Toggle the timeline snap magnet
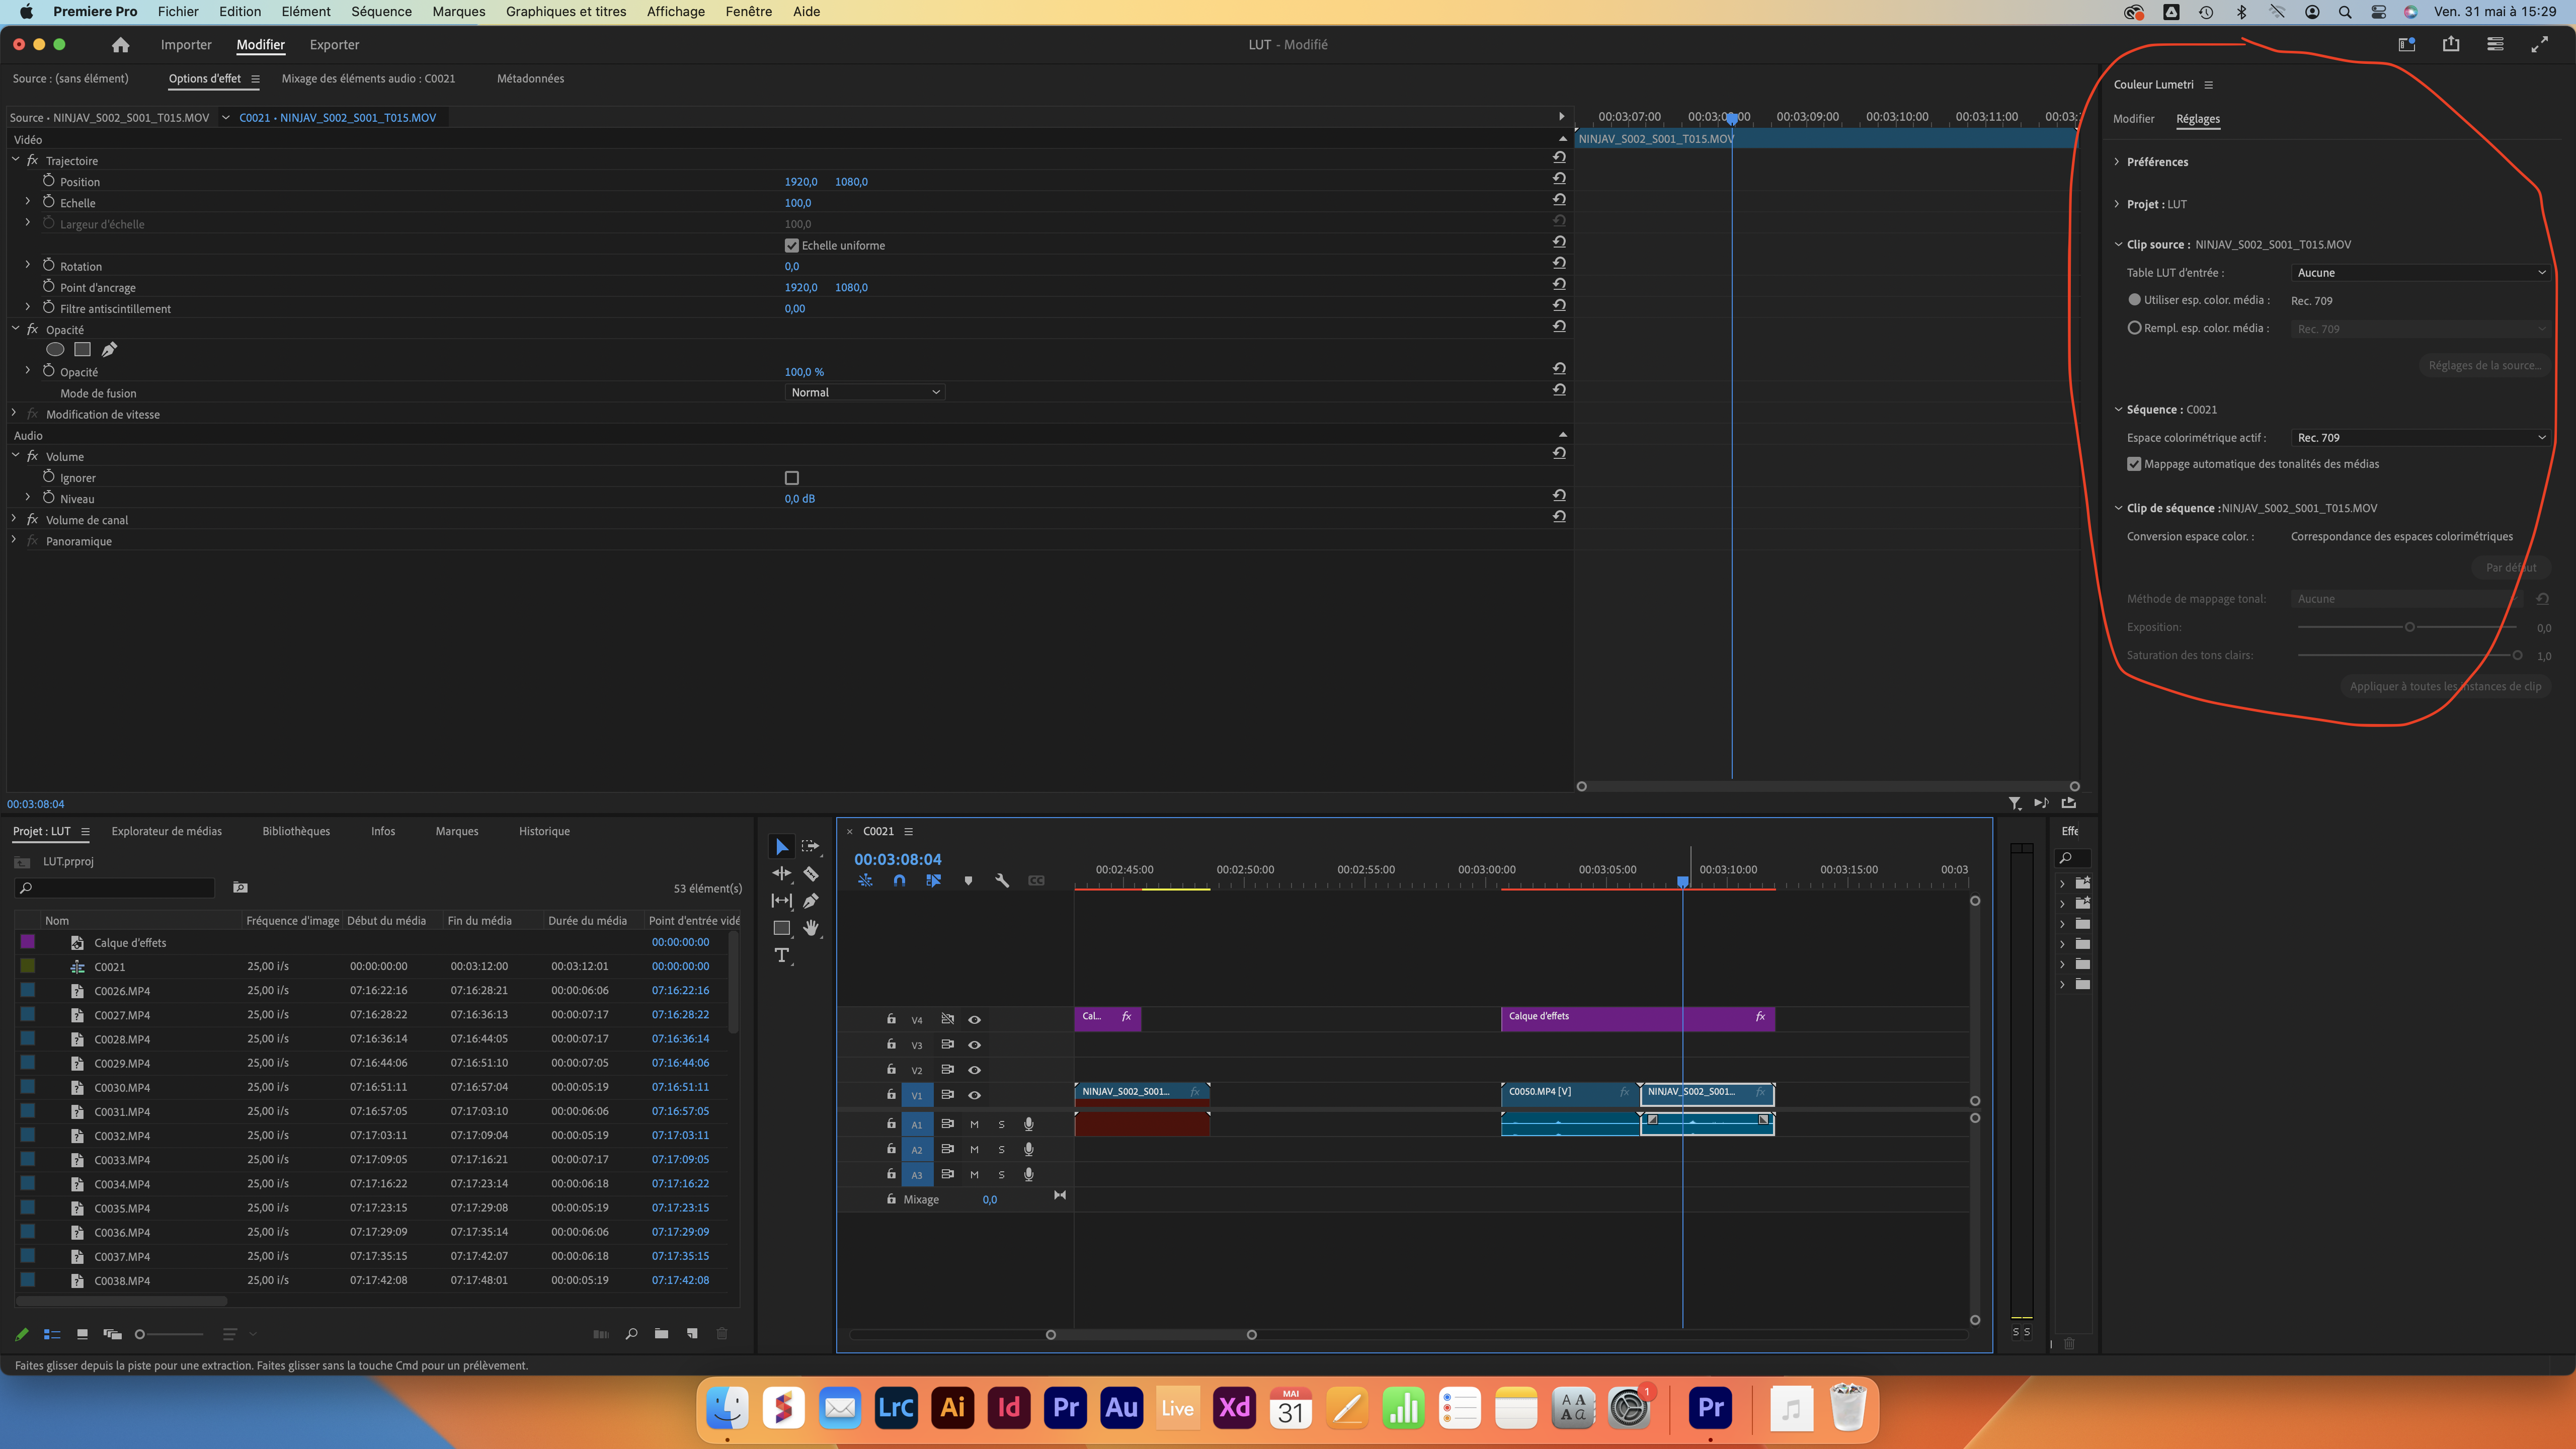2576x1449 pixels. coord(899,881)
